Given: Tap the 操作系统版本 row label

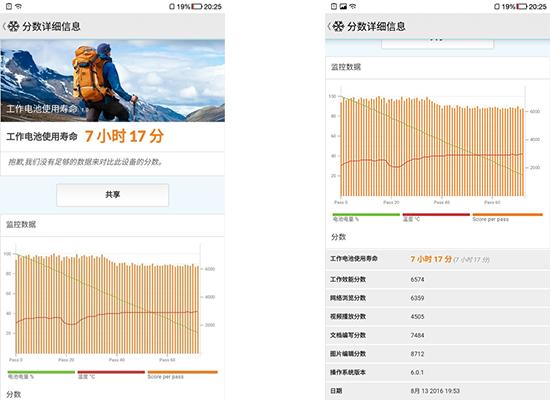Looking at the screenshot, I should [348, 372].
